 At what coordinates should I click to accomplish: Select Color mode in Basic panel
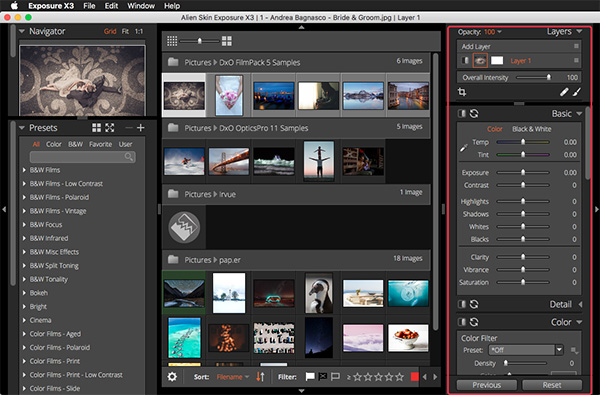coord(494,129)
